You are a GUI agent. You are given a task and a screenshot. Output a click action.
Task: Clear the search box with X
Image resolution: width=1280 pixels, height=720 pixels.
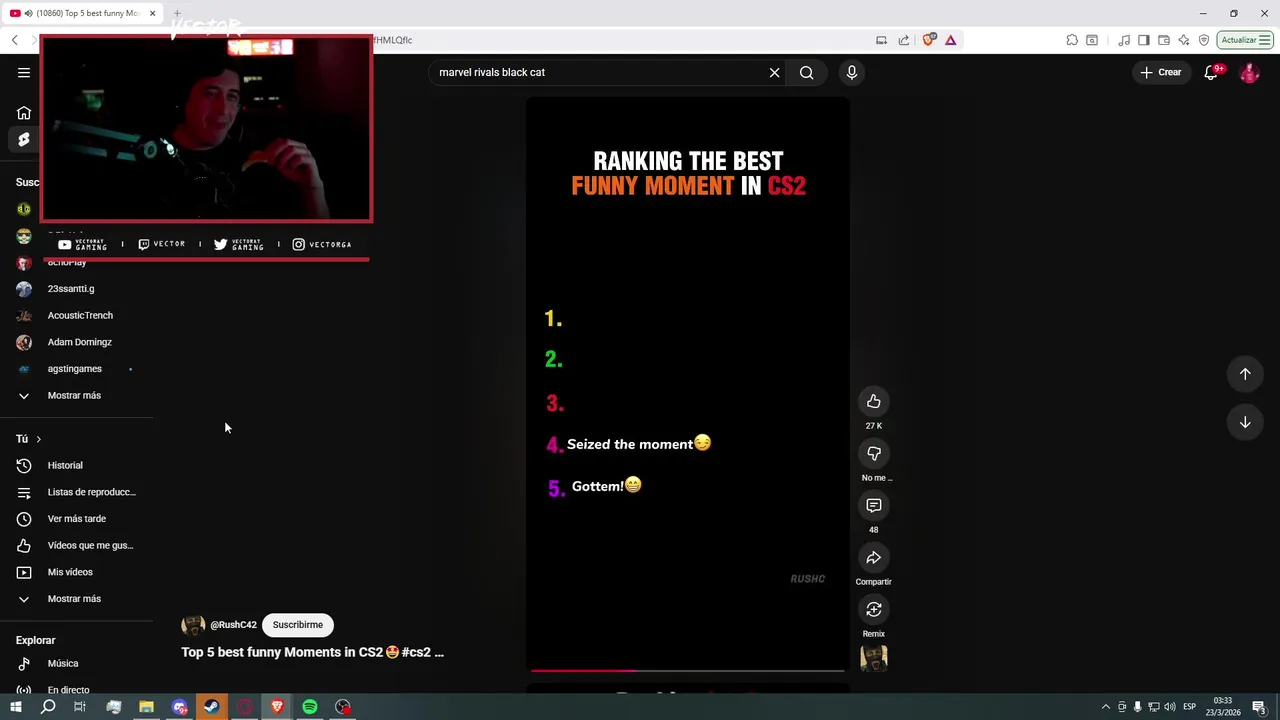[774, 72]
